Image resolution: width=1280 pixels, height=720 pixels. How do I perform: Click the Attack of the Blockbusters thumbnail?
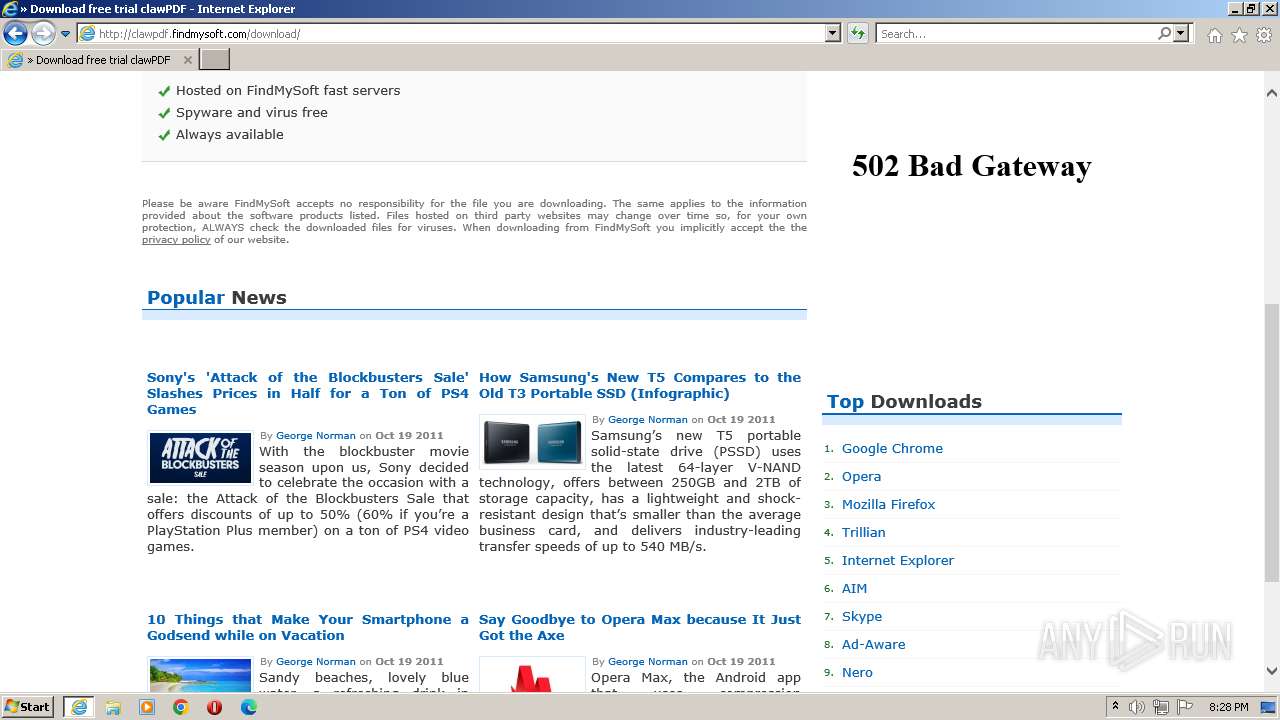(200, 458)
